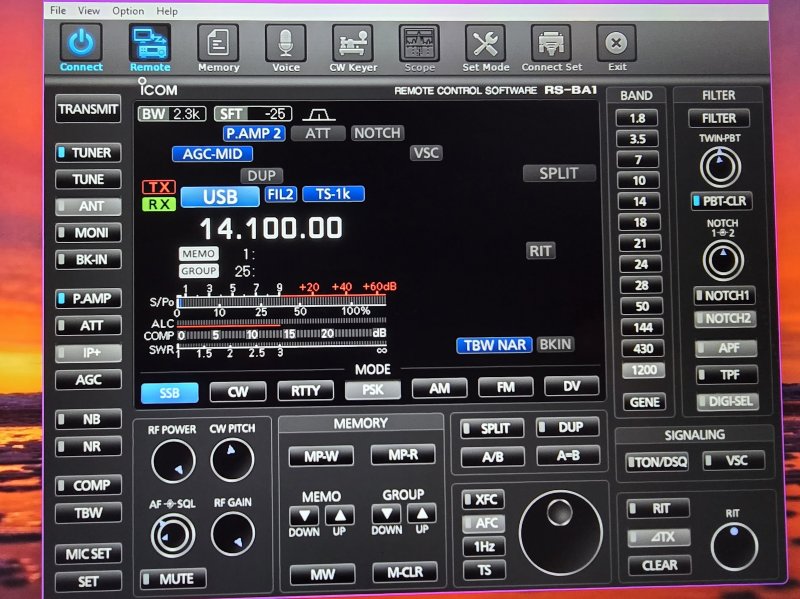The width and height of the screenshot is (800, 599).
Task: Open the Connect Set icon
Action: point(551,43)
